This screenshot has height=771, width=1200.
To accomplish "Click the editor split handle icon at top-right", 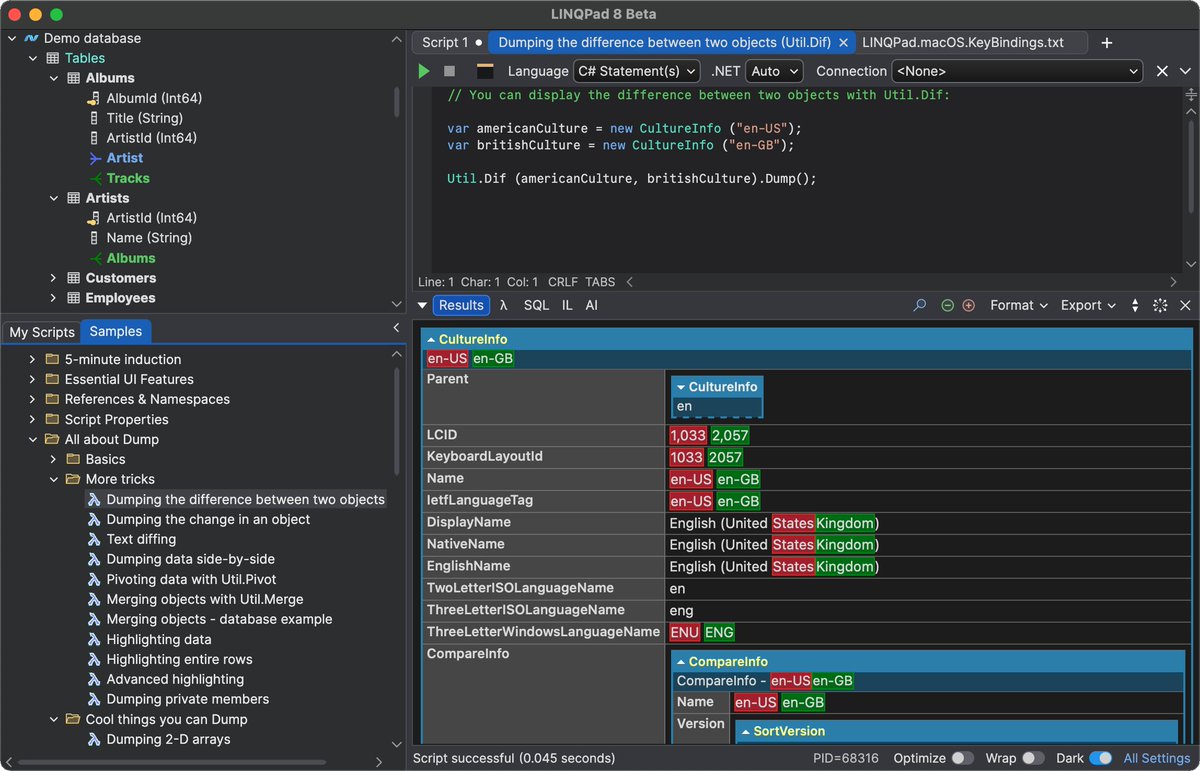I will point(1191,95).
